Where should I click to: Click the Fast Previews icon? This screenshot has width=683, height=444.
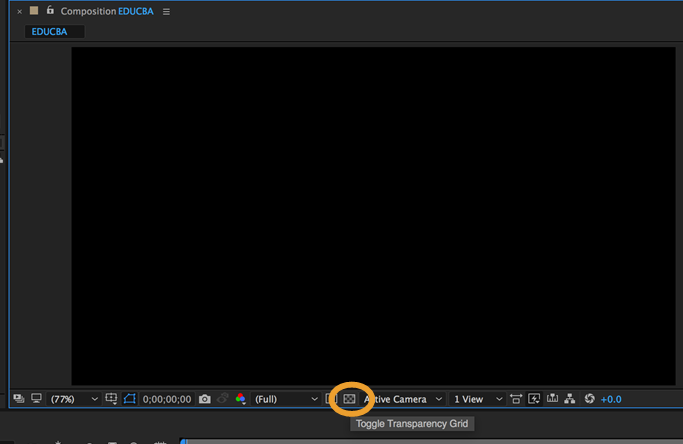[x=534, y=399]
